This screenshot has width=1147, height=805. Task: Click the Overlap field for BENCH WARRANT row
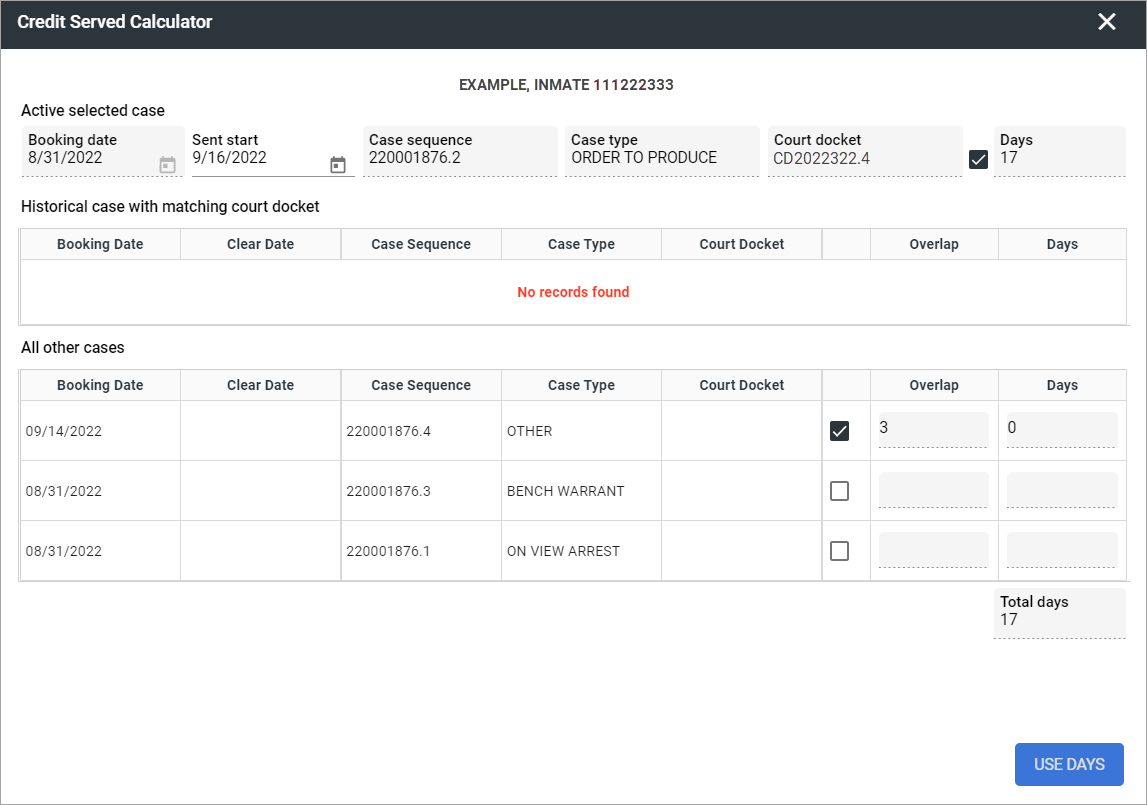[933, 490]
